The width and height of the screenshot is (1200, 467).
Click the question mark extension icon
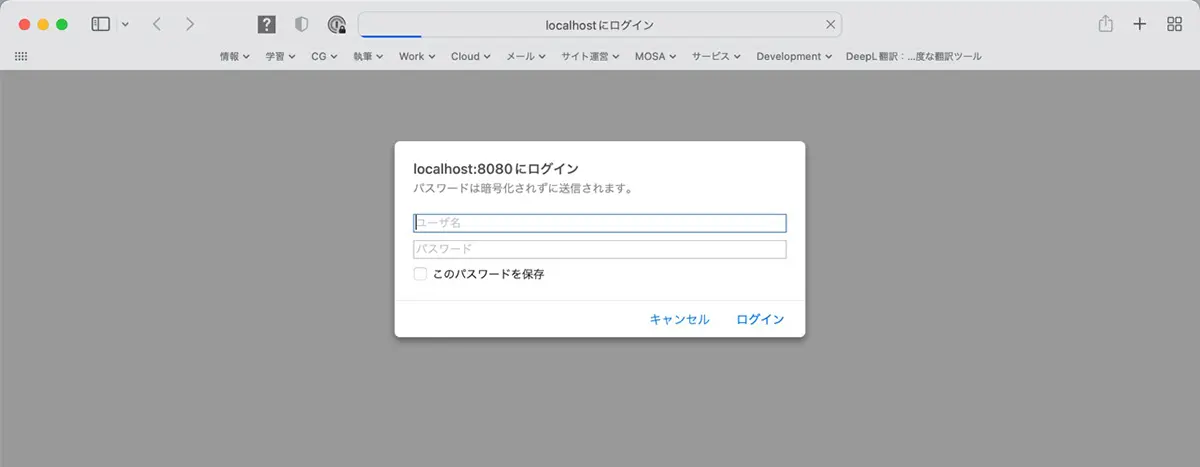pos(266,24)
